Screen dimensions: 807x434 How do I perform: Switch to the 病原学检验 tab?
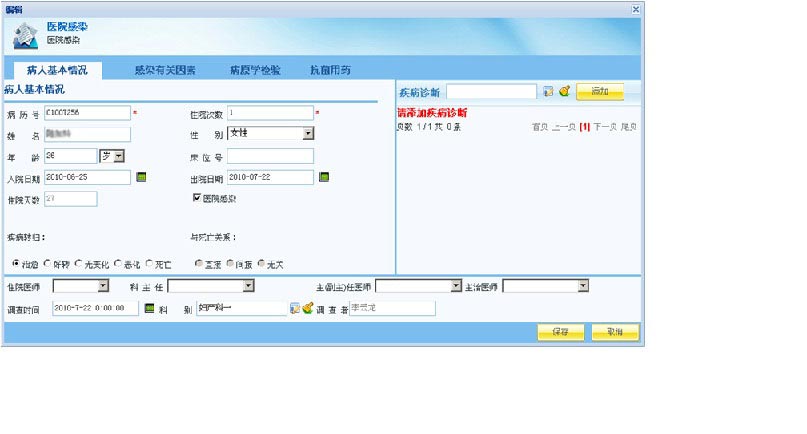[x=255, y=71]
